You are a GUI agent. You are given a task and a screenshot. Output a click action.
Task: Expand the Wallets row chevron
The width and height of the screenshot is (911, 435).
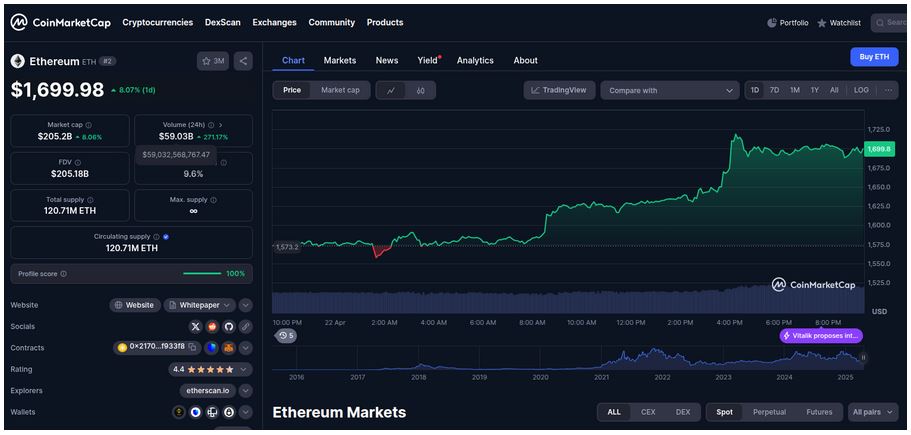(245, 412)
